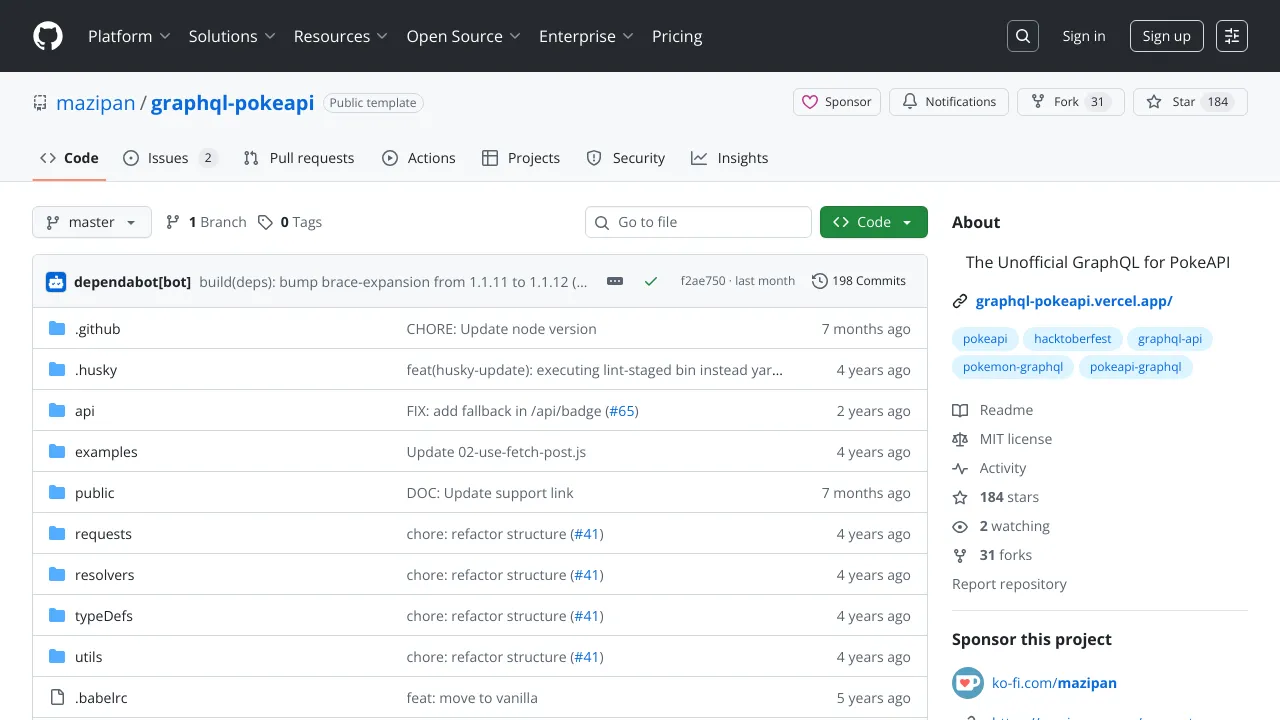Click the .github folder icon
This screenshot has width=1280, height=720.
[57, 329]
